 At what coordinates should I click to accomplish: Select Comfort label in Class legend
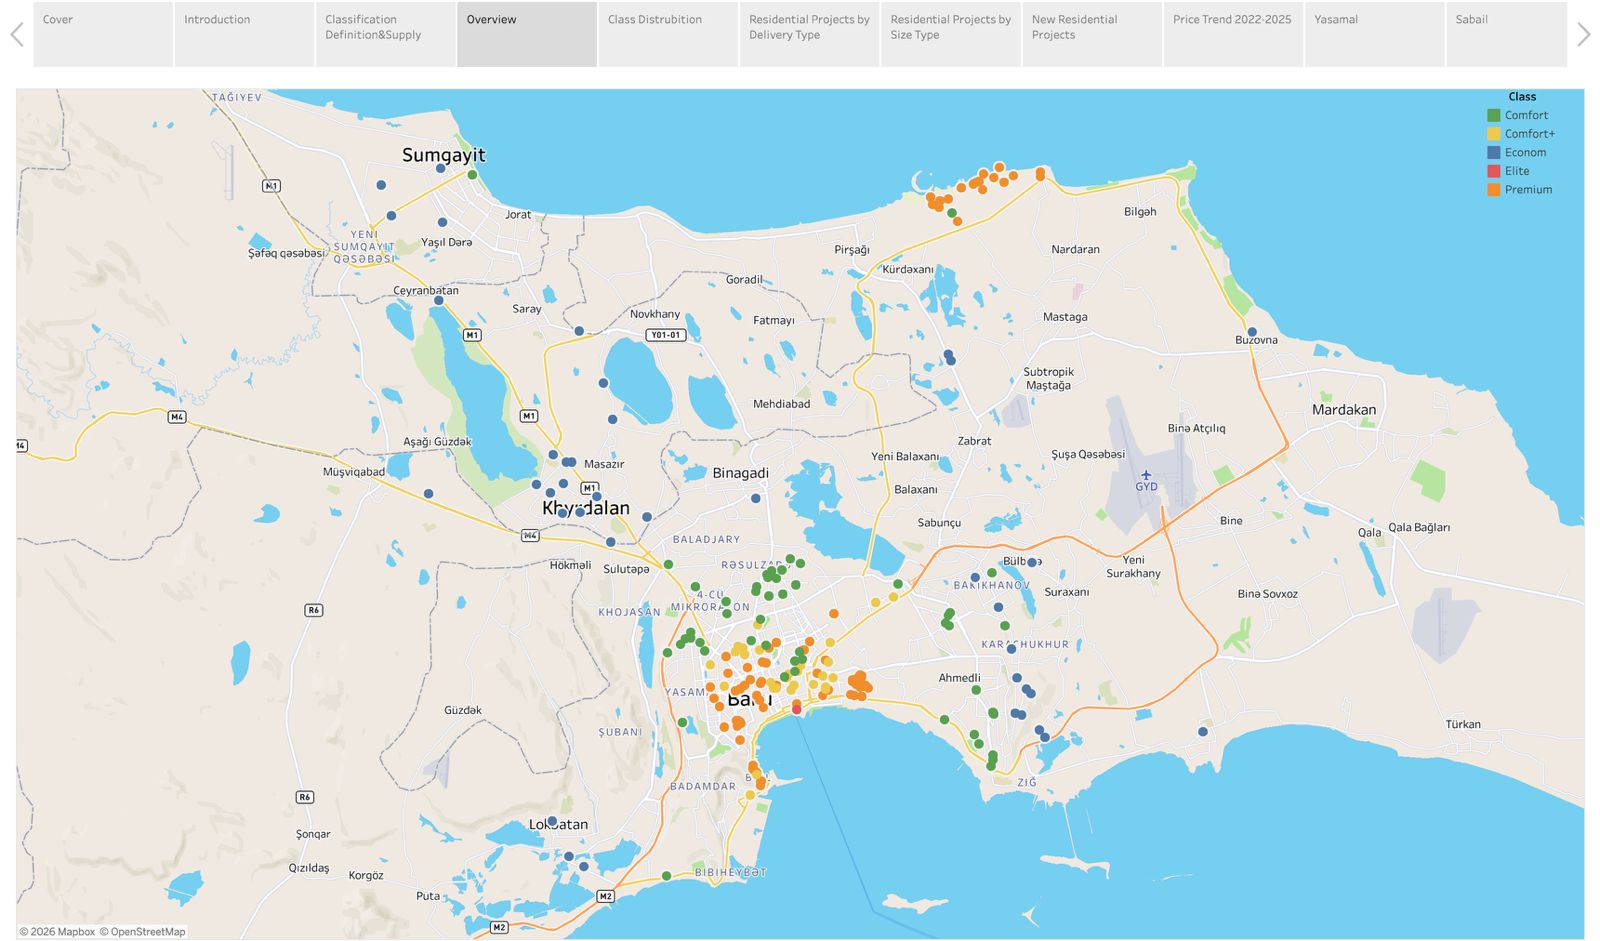pos(1526,116)
